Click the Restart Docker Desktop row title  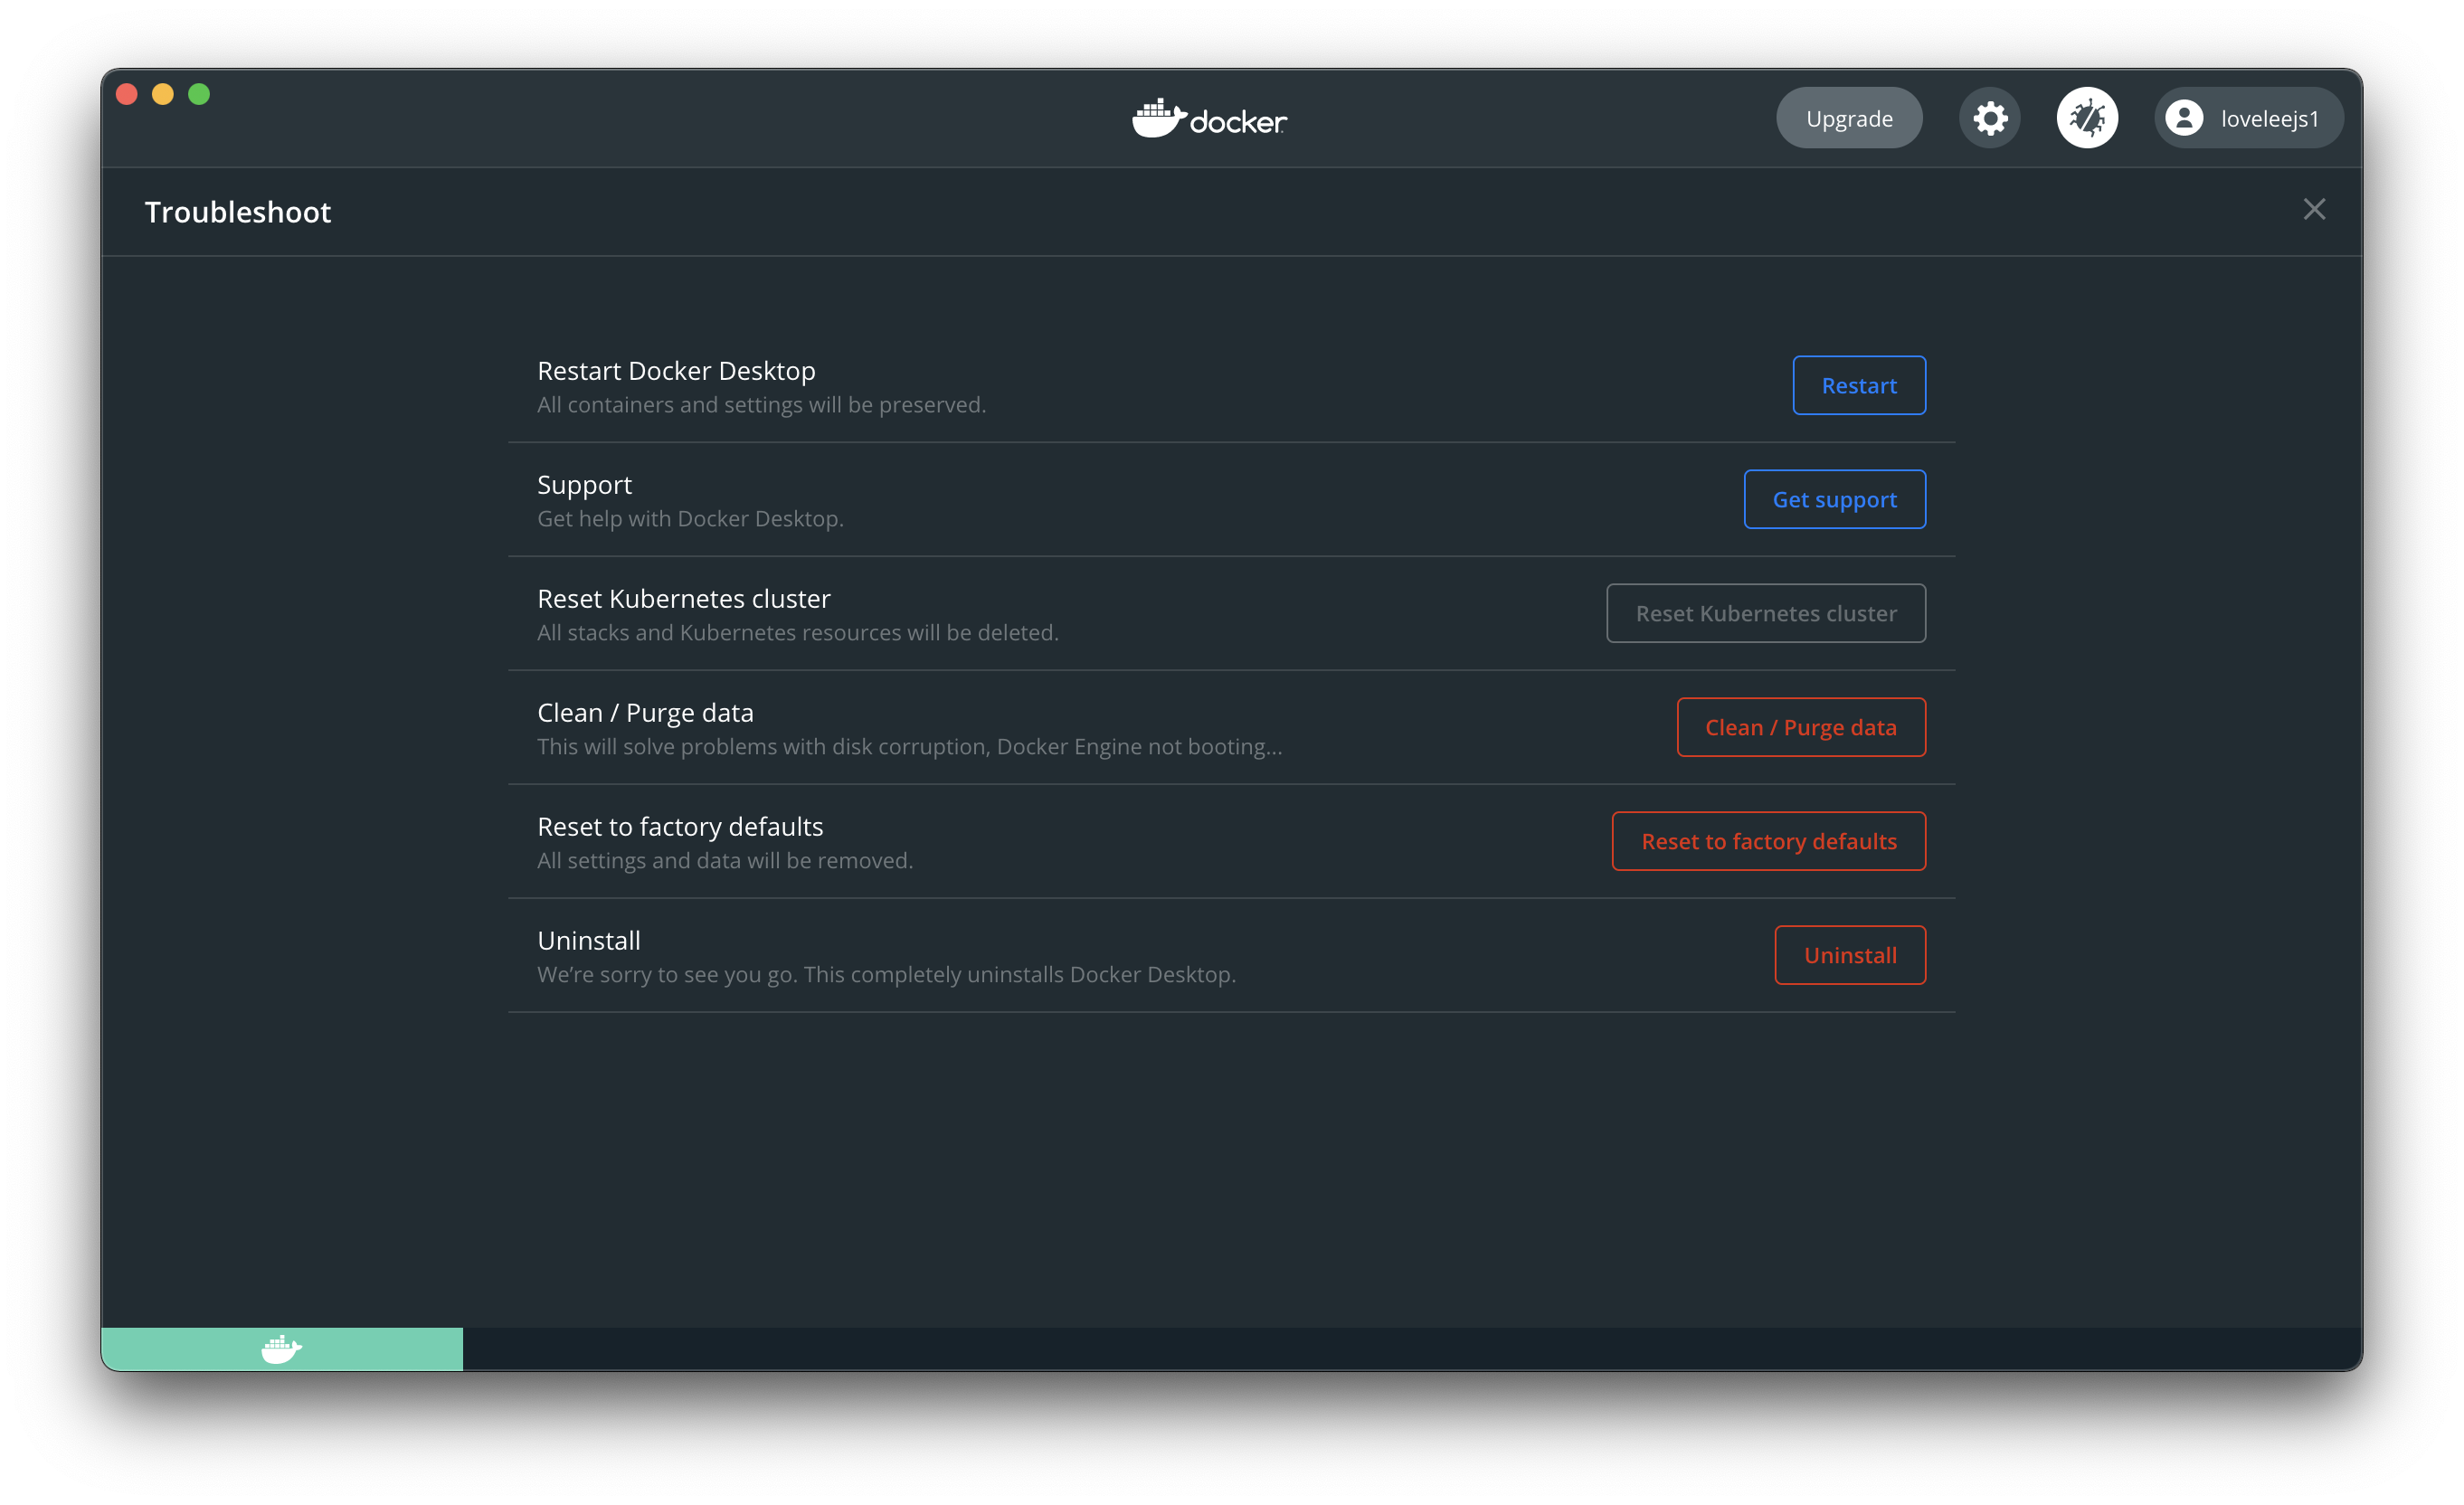click(x=676, y=371)
